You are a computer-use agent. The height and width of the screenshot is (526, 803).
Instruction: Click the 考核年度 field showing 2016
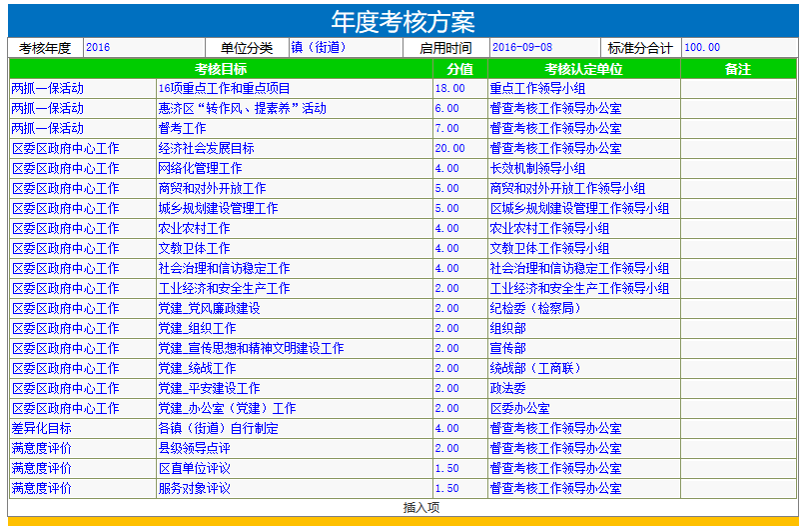coord(144,48)
